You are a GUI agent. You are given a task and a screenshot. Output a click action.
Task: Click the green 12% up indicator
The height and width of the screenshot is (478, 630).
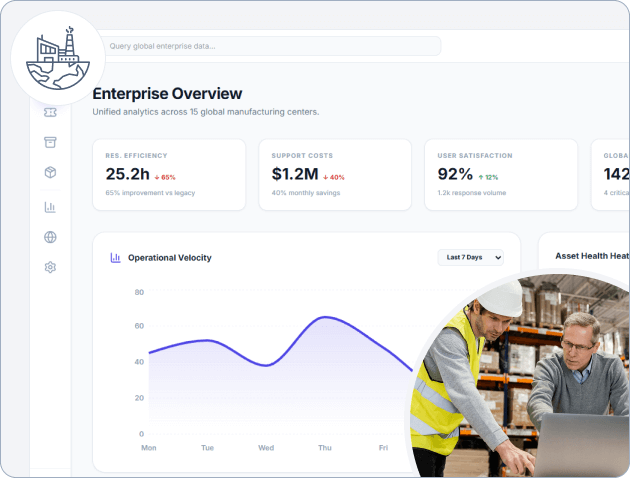488,177
